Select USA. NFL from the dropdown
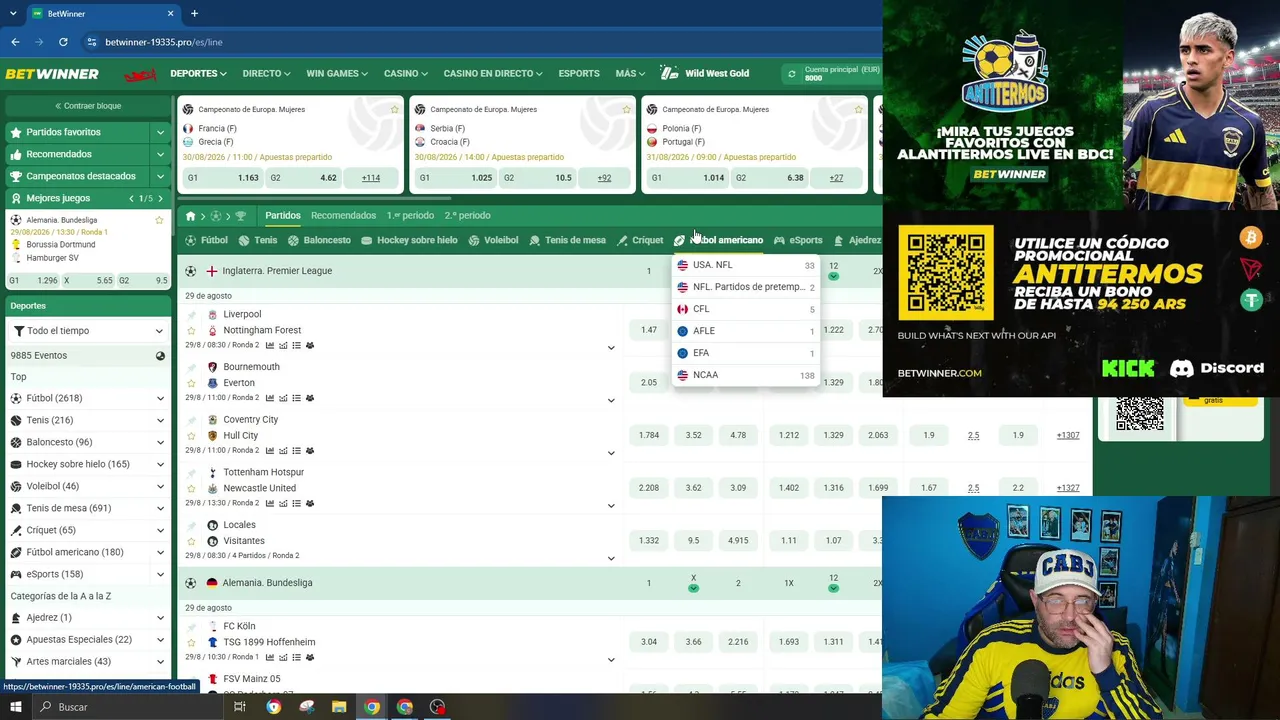 click(746, 265)
